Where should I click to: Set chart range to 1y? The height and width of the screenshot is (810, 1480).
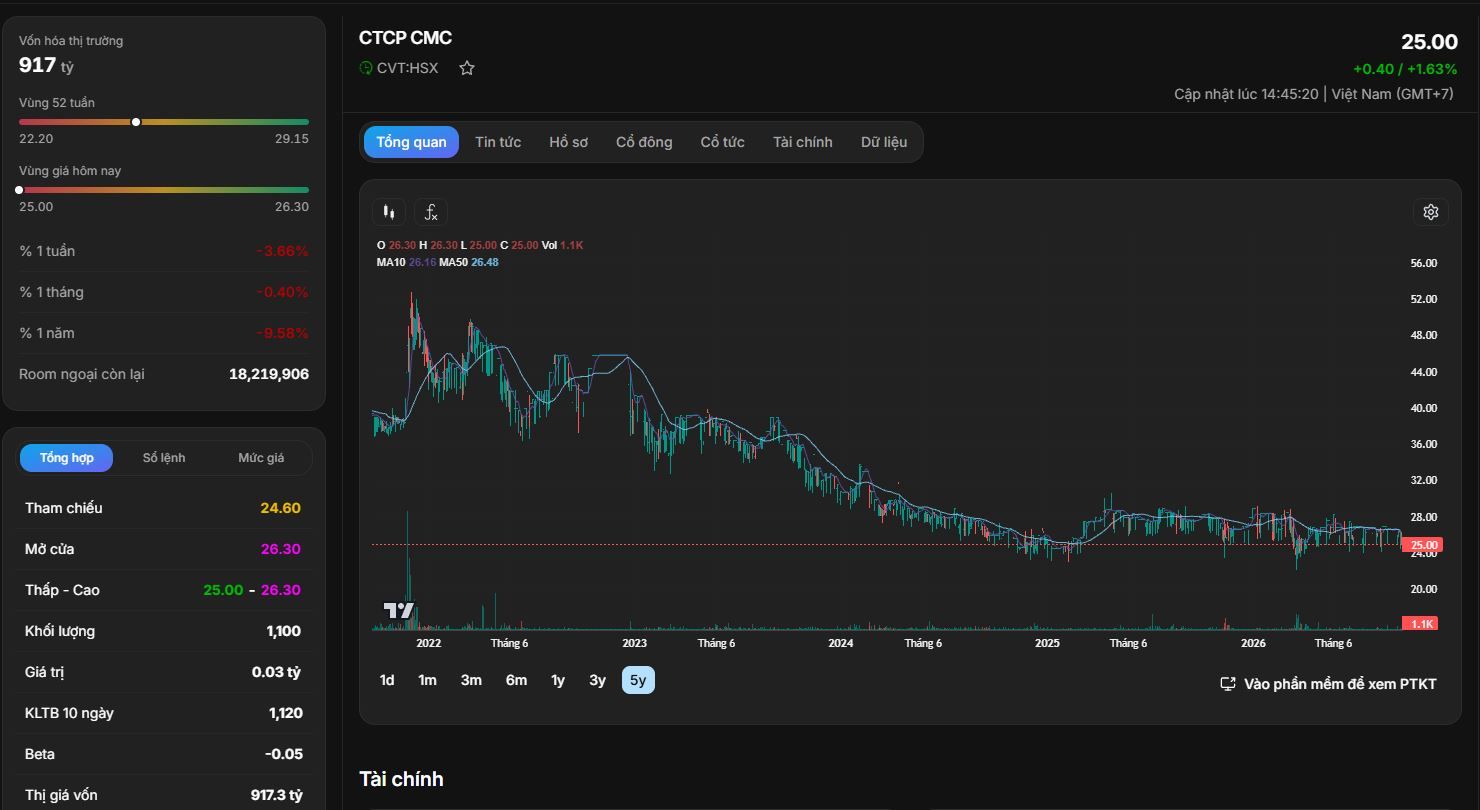click(x=558, y=680)
